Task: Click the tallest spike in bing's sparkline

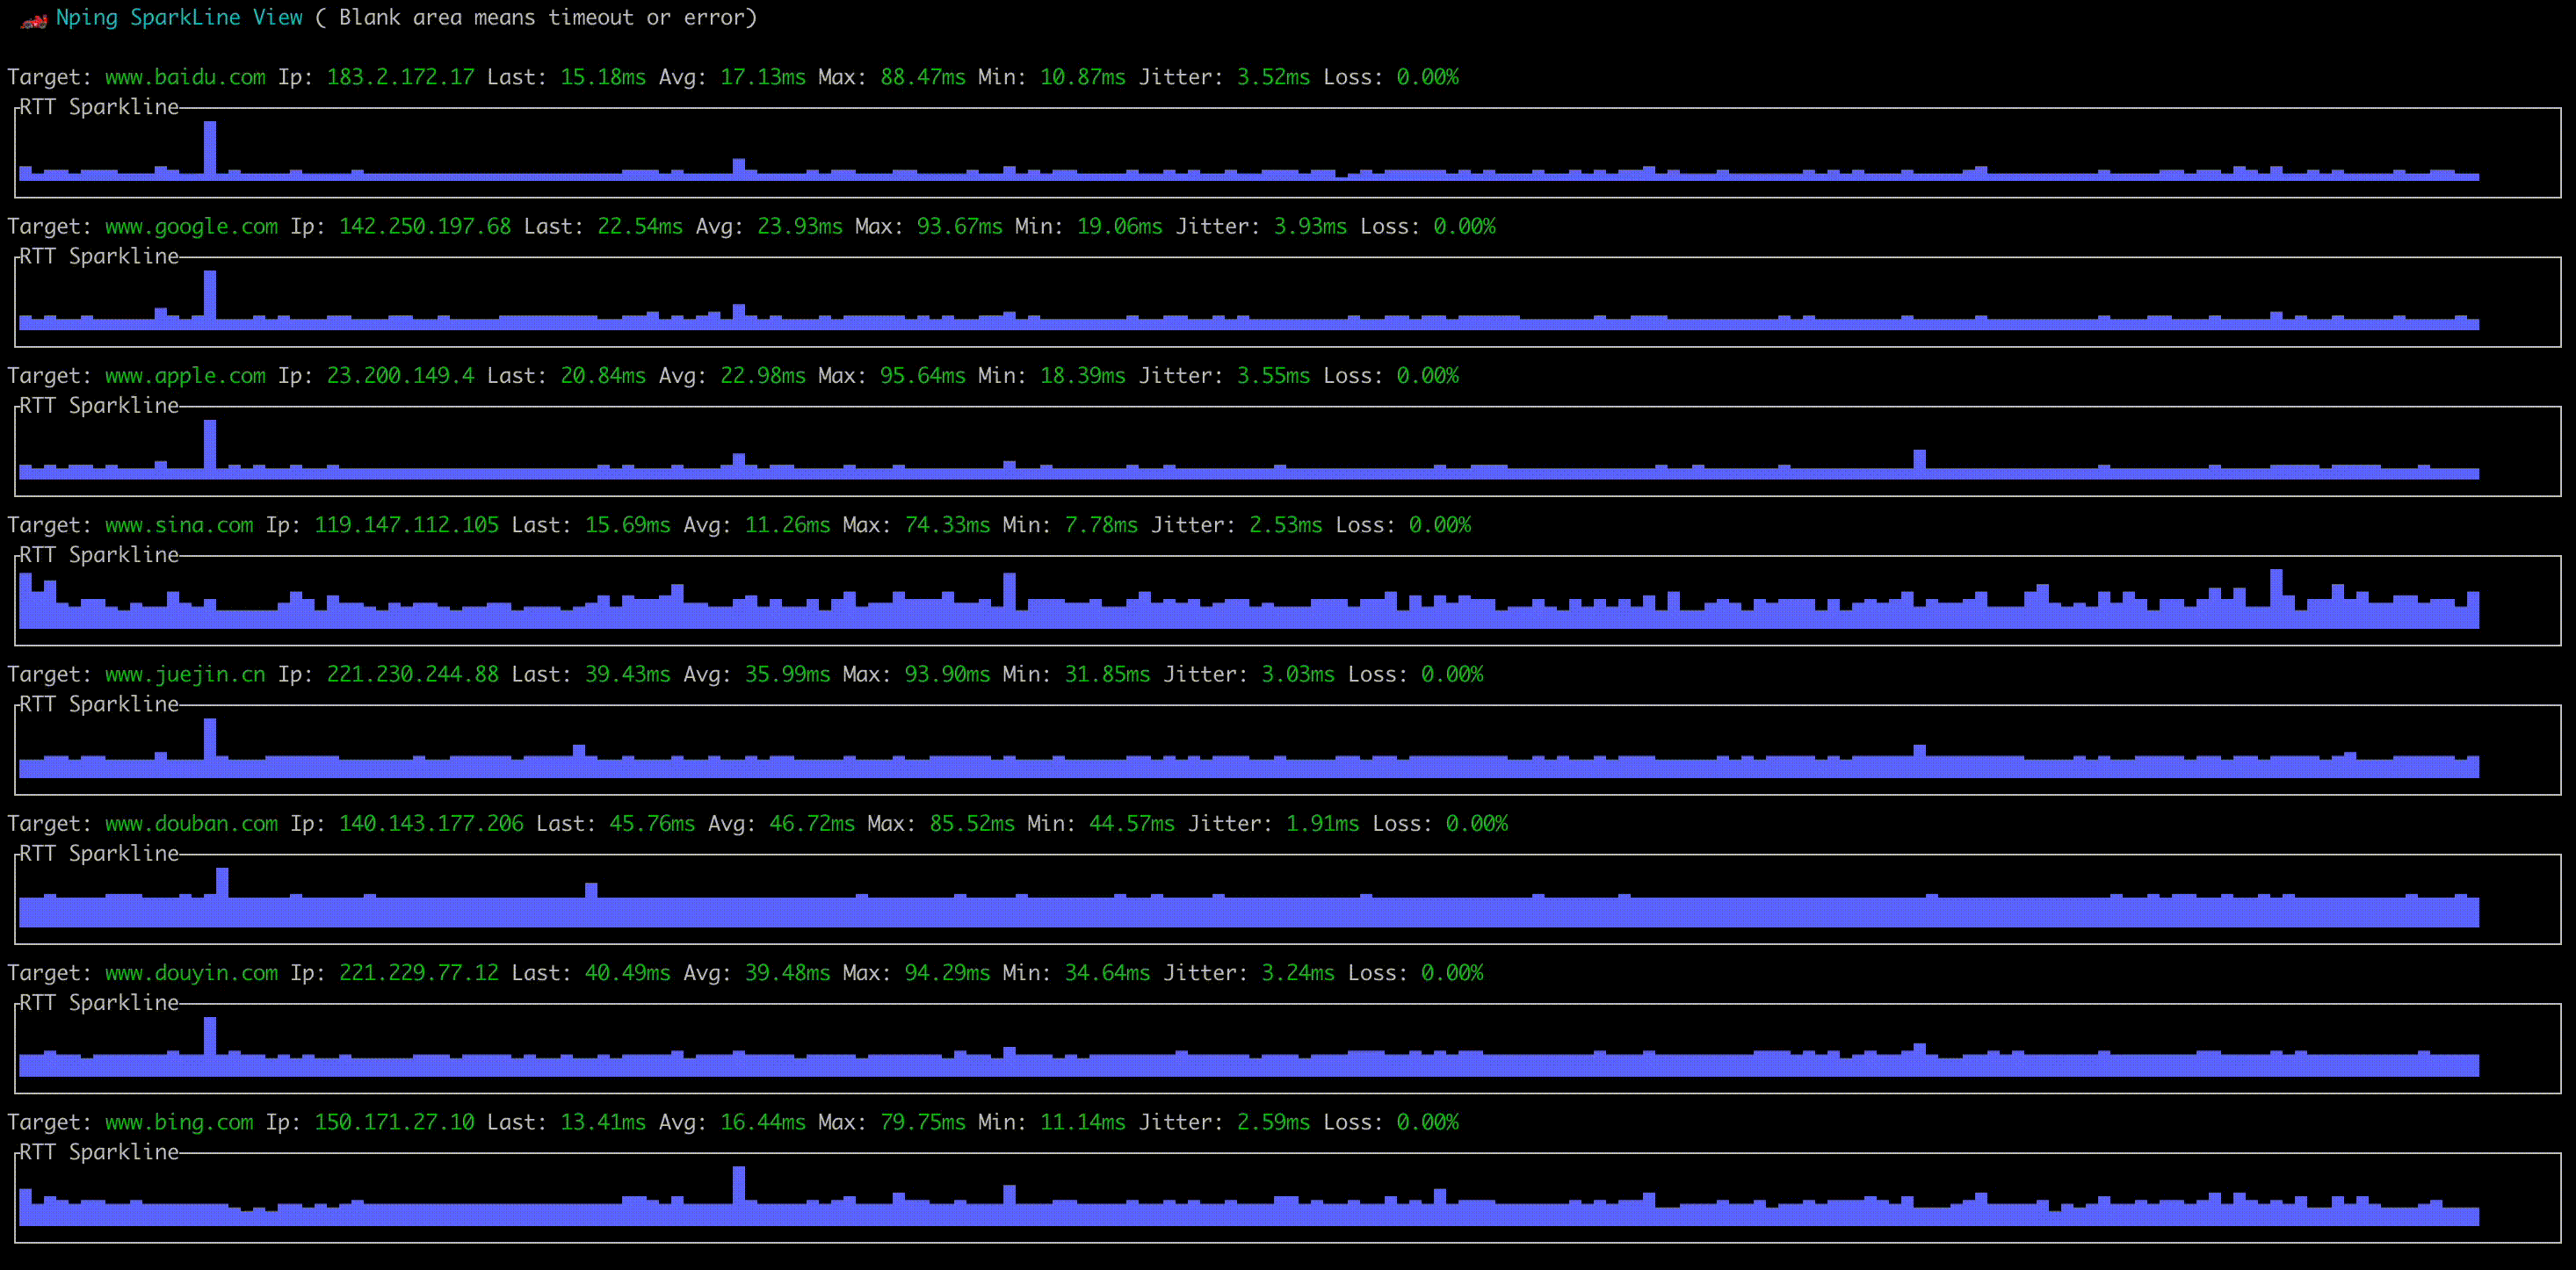Action: tap(738, 1187)
